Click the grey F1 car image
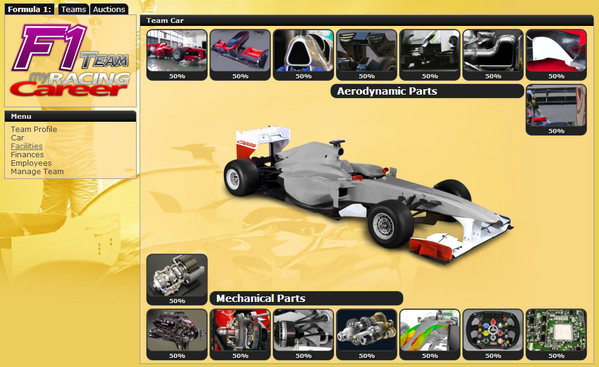This screenshot has width=599, height=367. tap(367, 195)
